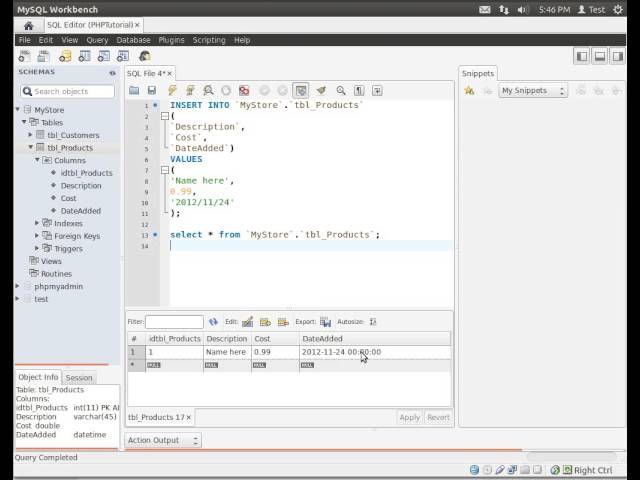640x480 pixels.
Task: Execute the query with the lightning bolt
Action: tap(172, 90)
